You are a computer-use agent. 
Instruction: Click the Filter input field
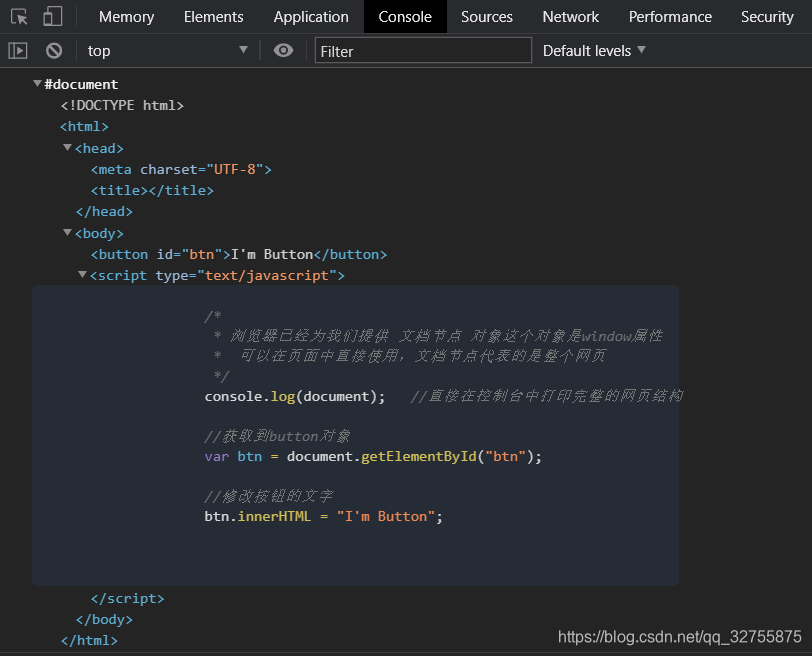(423, 50)
